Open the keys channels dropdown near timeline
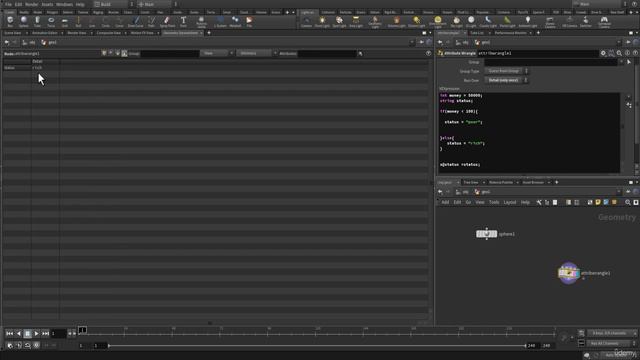The height and width of the screenshot is (360, 640). 612,333
